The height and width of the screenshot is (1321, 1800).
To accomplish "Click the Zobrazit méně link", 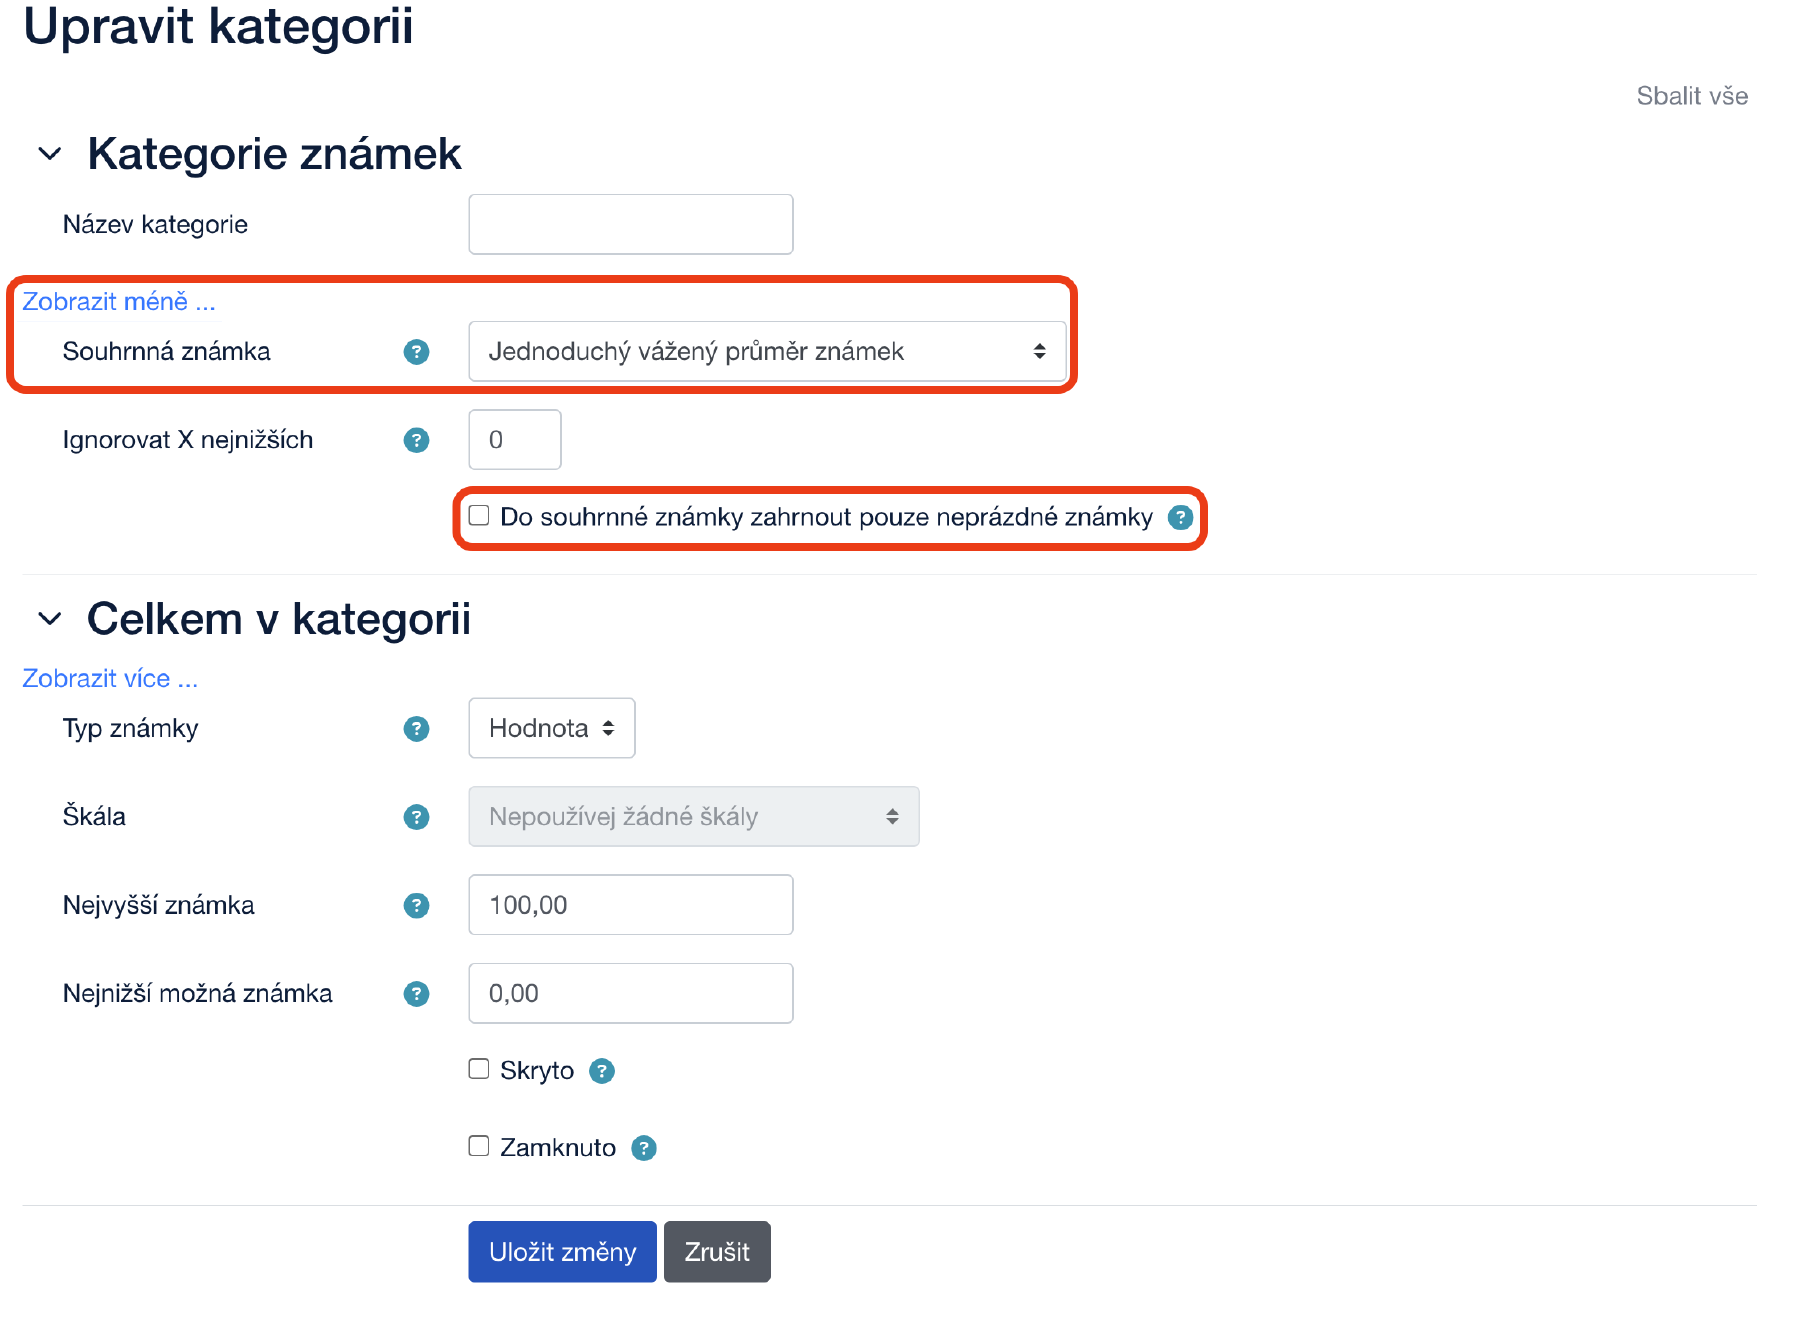I will [119, 301].
